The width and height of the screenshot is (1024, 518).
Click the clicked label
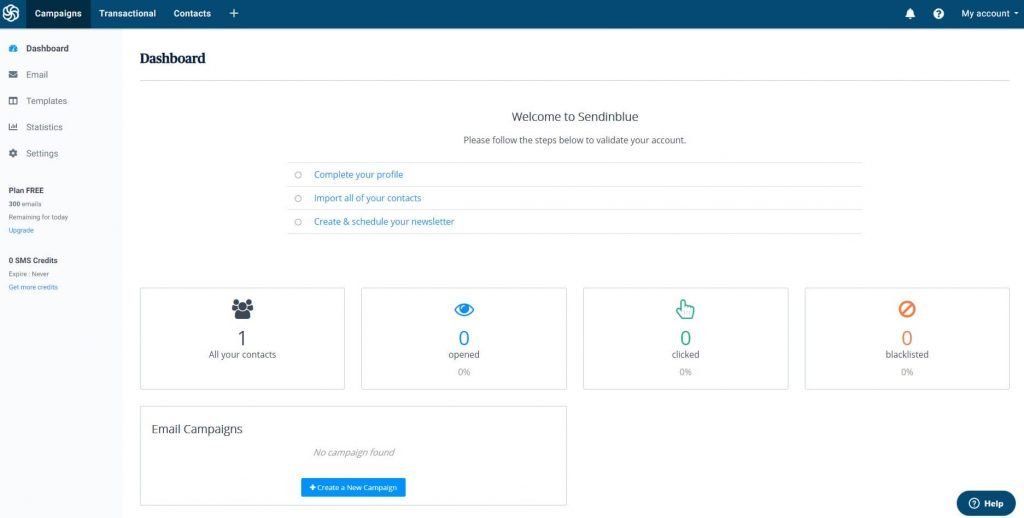686,355
